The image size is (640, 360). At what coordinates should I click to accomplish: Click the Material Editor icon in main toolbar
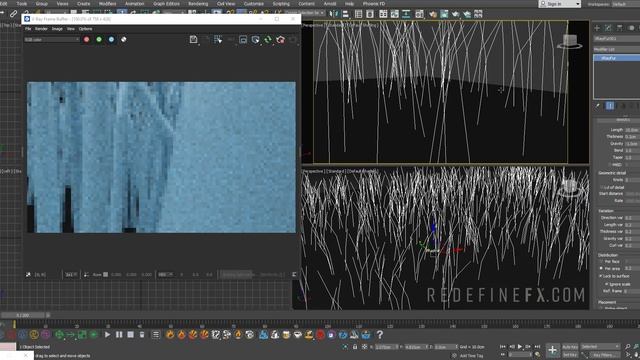(419, 14)
